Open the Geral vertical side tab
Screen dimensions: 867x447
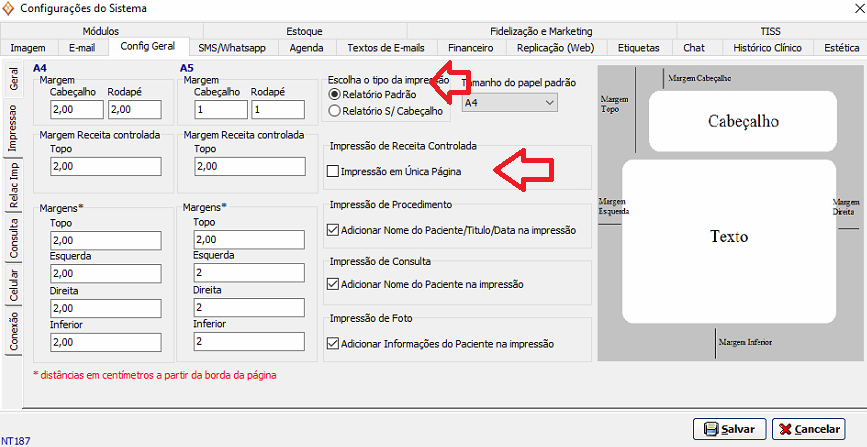pyautogui.click(x=13, y=81)
